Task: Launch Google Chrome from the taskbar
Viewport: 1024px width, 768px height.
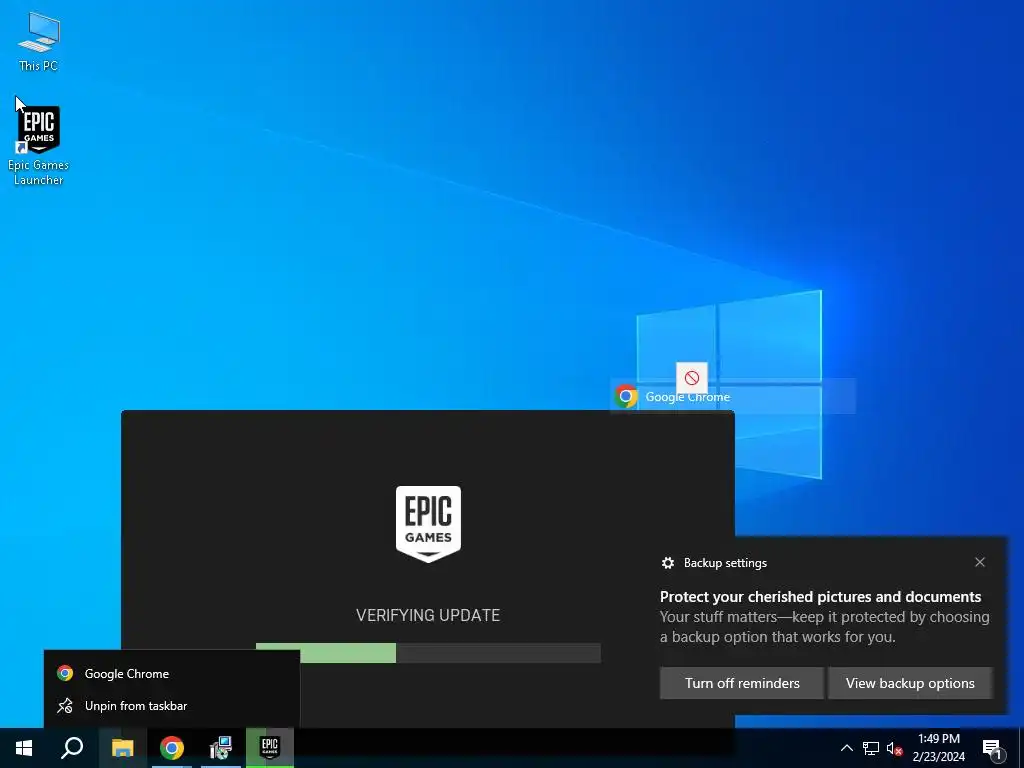Action: click(172, 748)
